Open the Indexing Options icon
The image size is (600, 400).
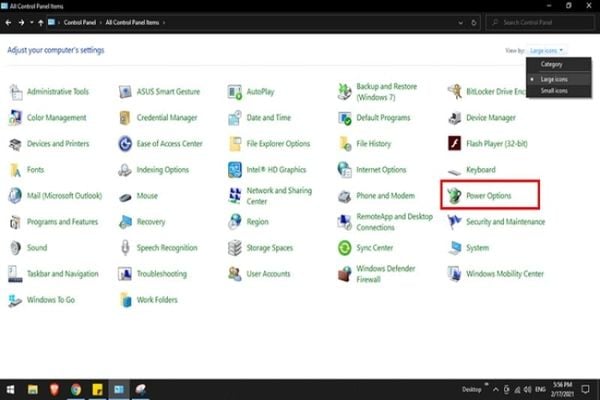(125, 170)
